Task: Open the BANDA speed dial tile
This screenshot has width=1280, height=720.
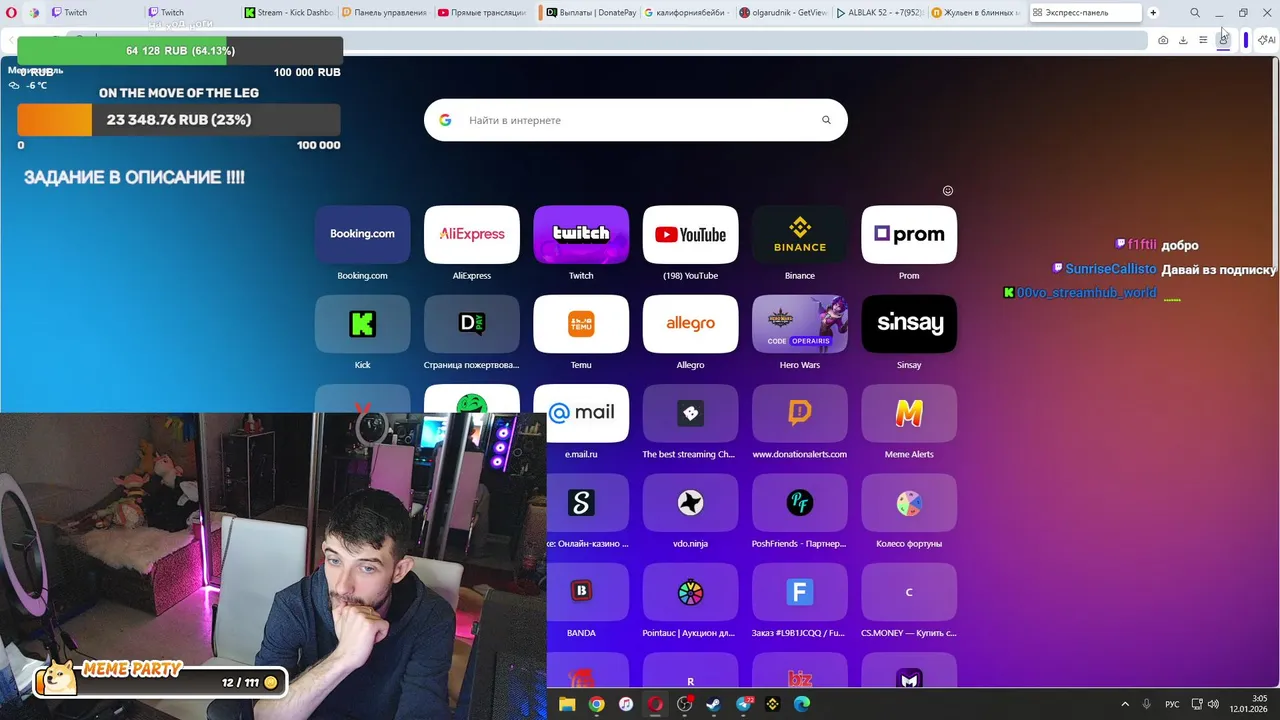Action: [x=588, y=591]
